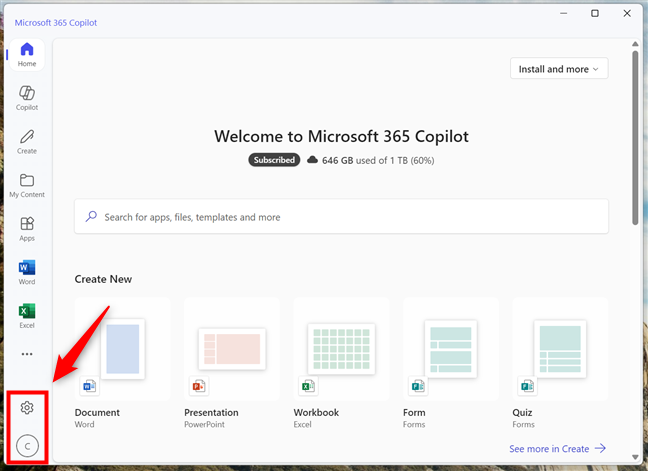Create a new Quiz thumbnail
The image size is (648, 471).
pyautogui.click(x=560, y=349)
